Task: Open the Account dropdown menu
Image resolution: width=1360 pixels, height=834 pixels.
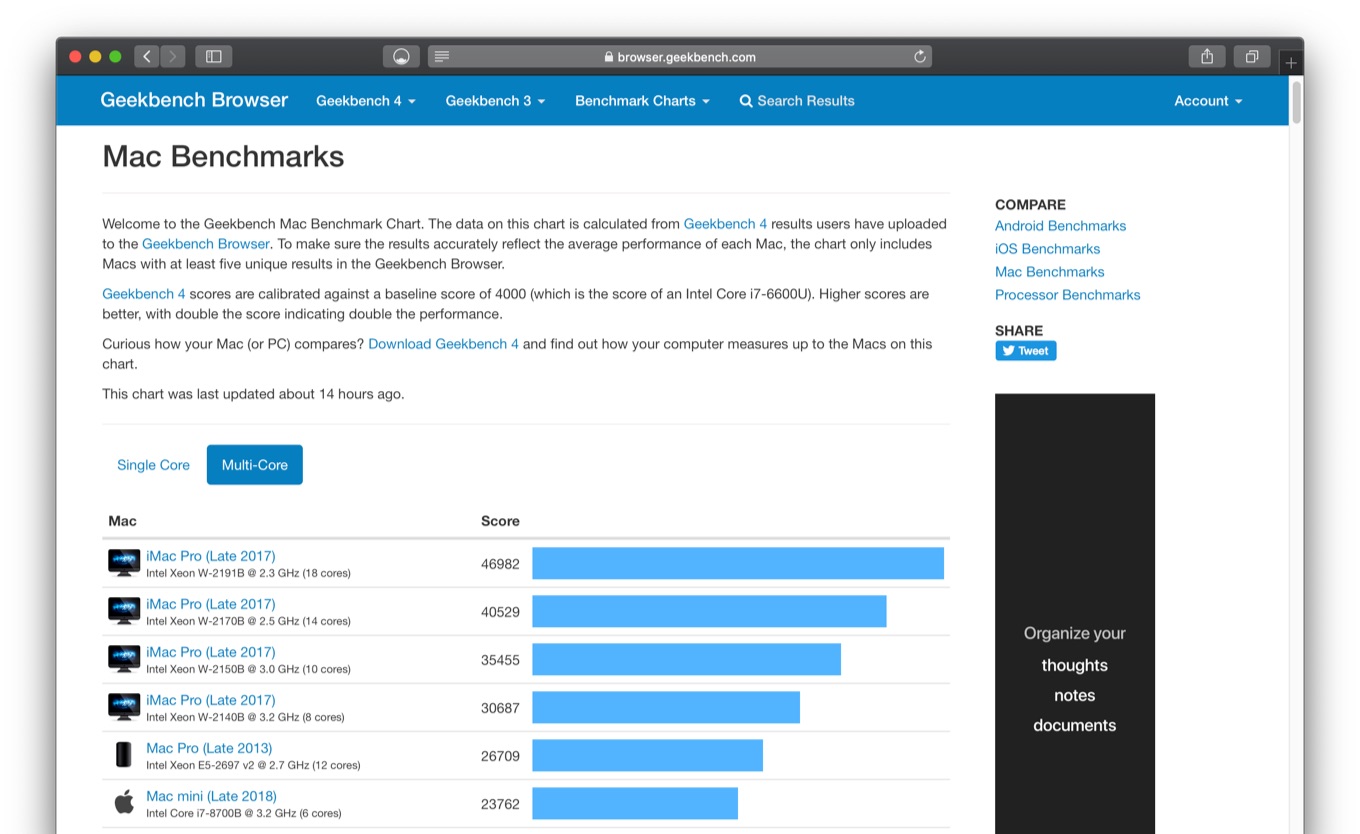Action: 1208,101
